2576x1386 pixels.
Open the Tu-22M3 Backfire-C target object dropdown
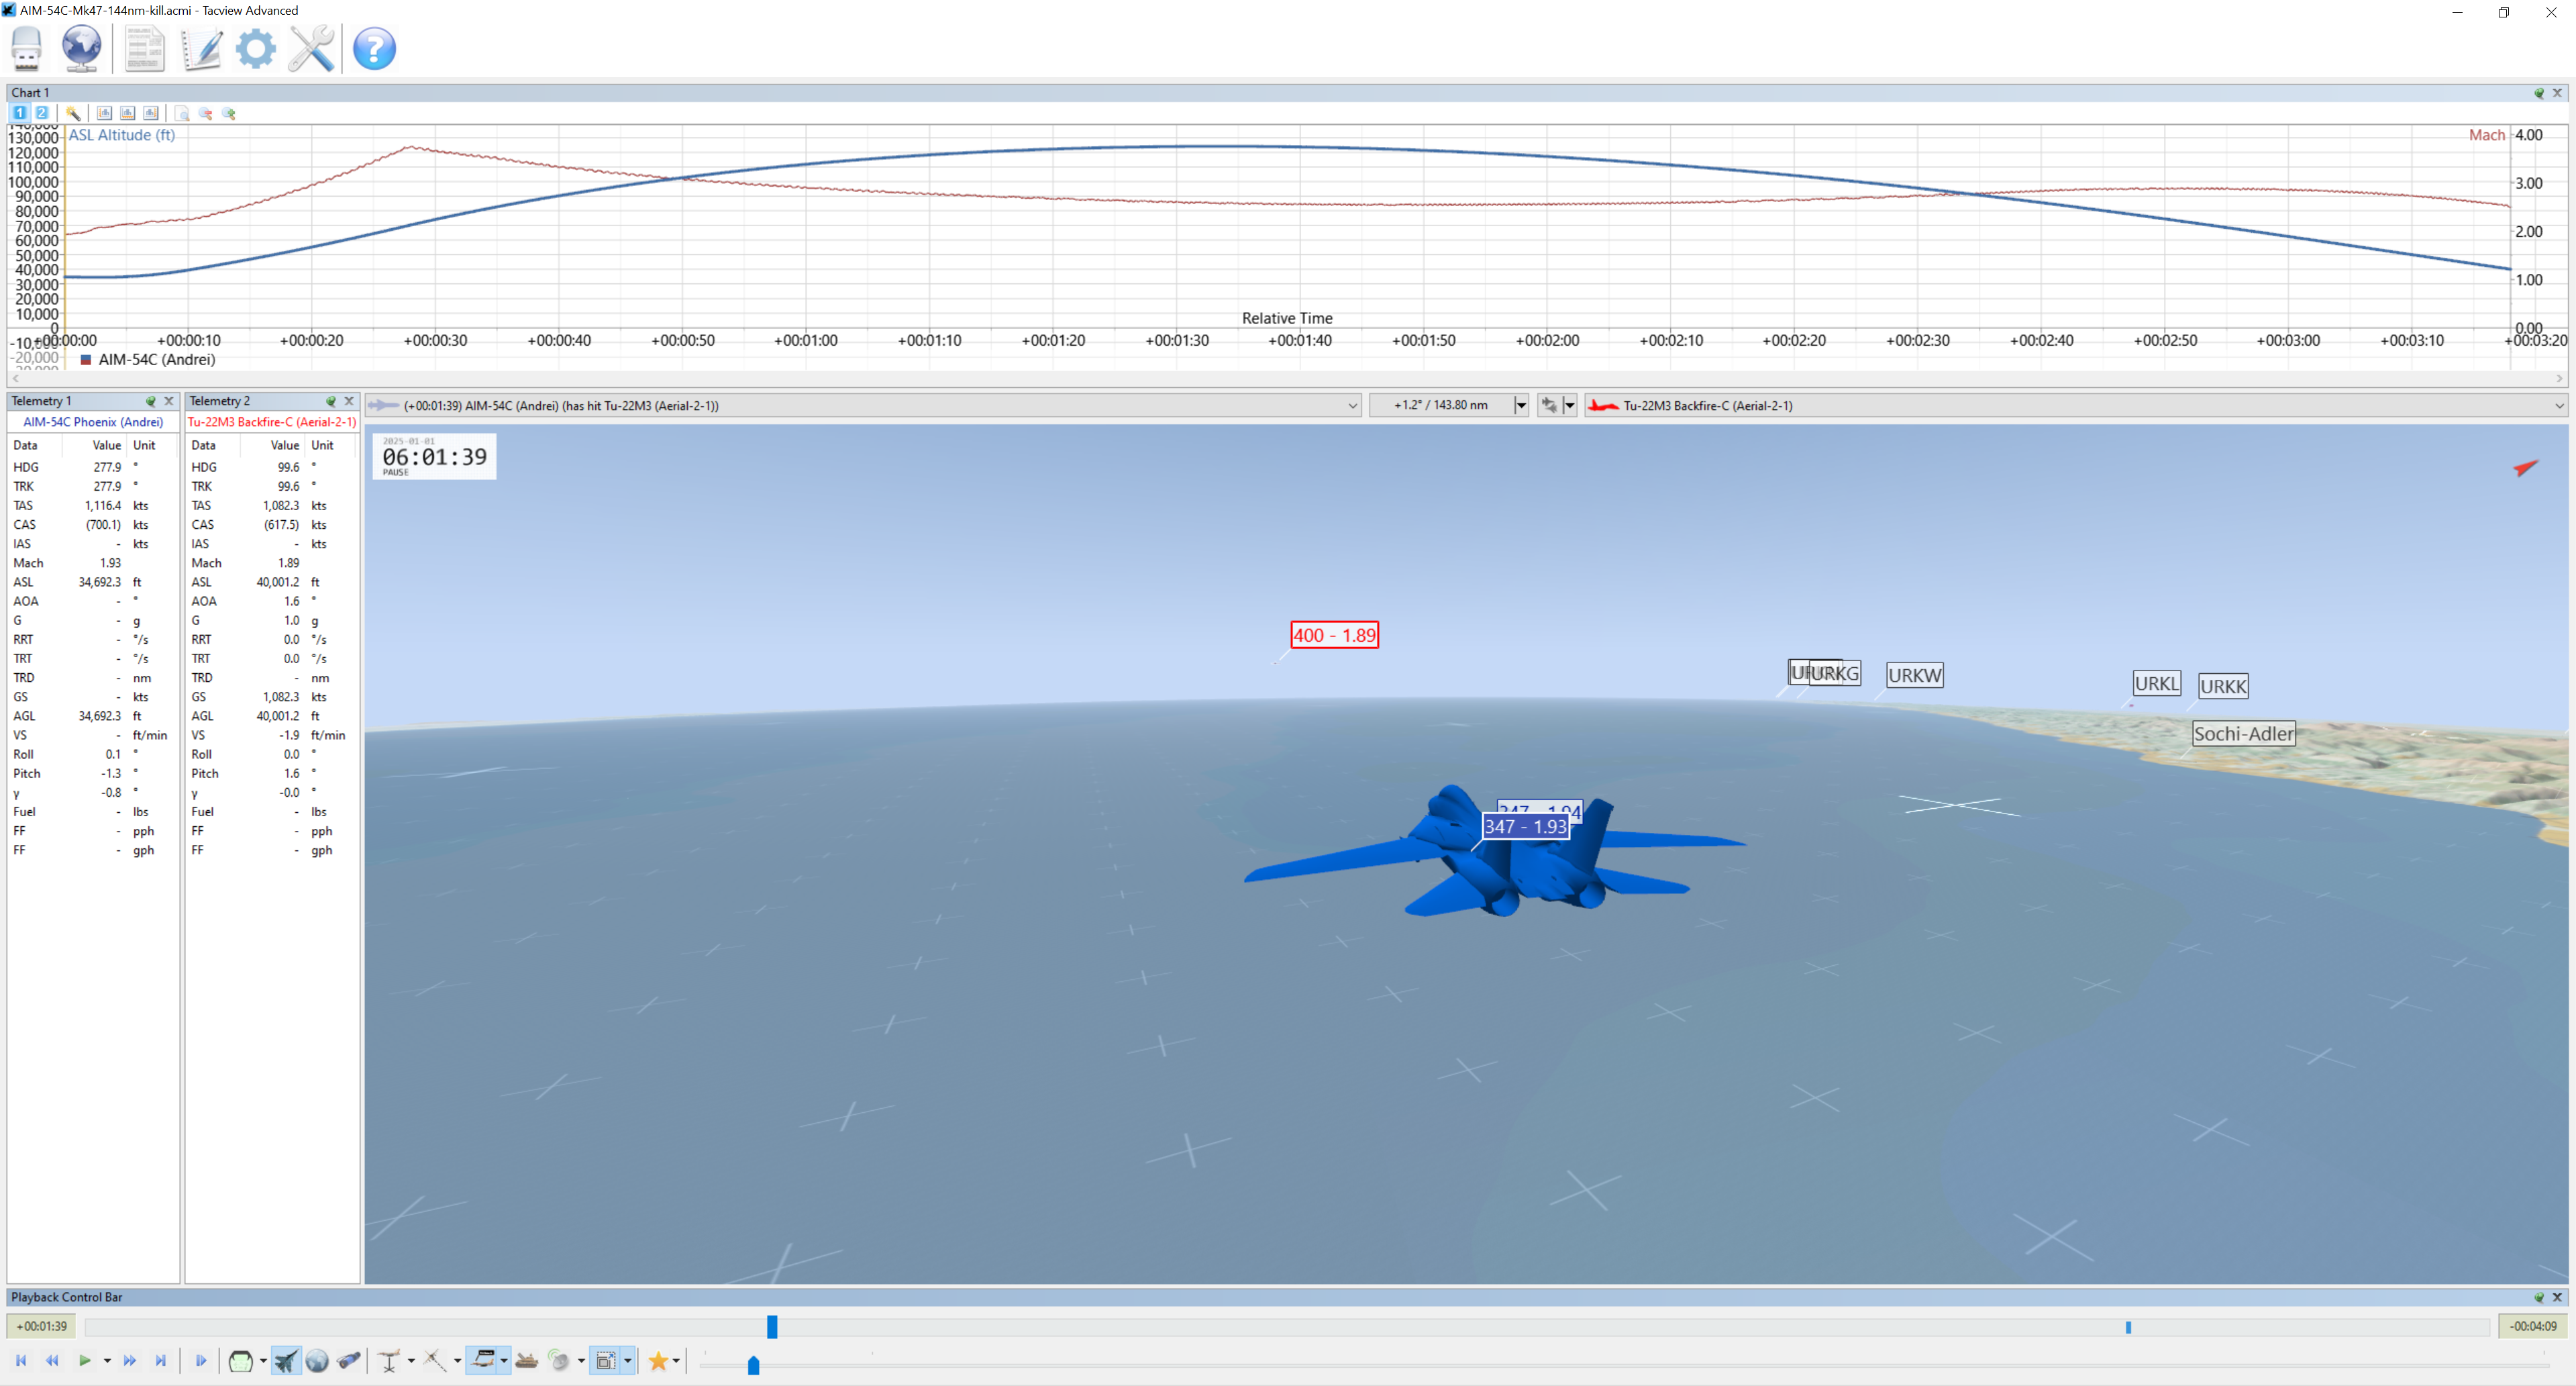[2559, 405]
